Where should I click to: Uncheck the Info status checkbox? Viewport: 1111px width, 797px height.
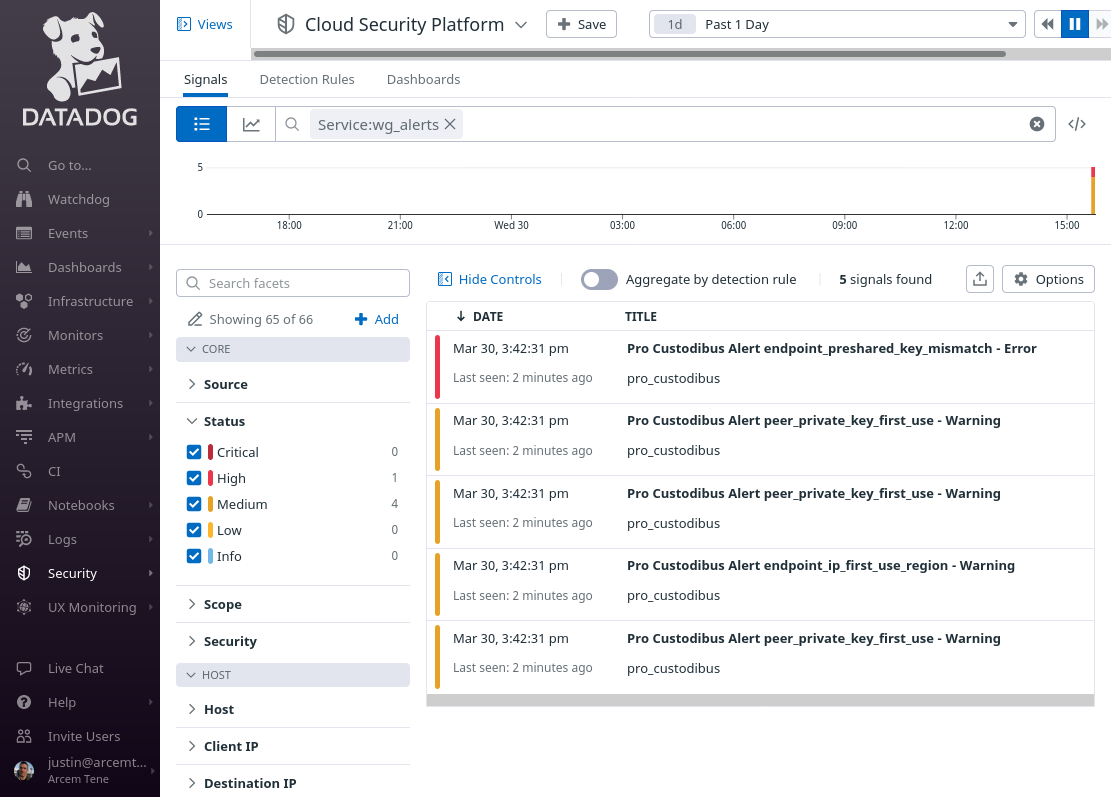pyautogui.click(x=194, y=556)
